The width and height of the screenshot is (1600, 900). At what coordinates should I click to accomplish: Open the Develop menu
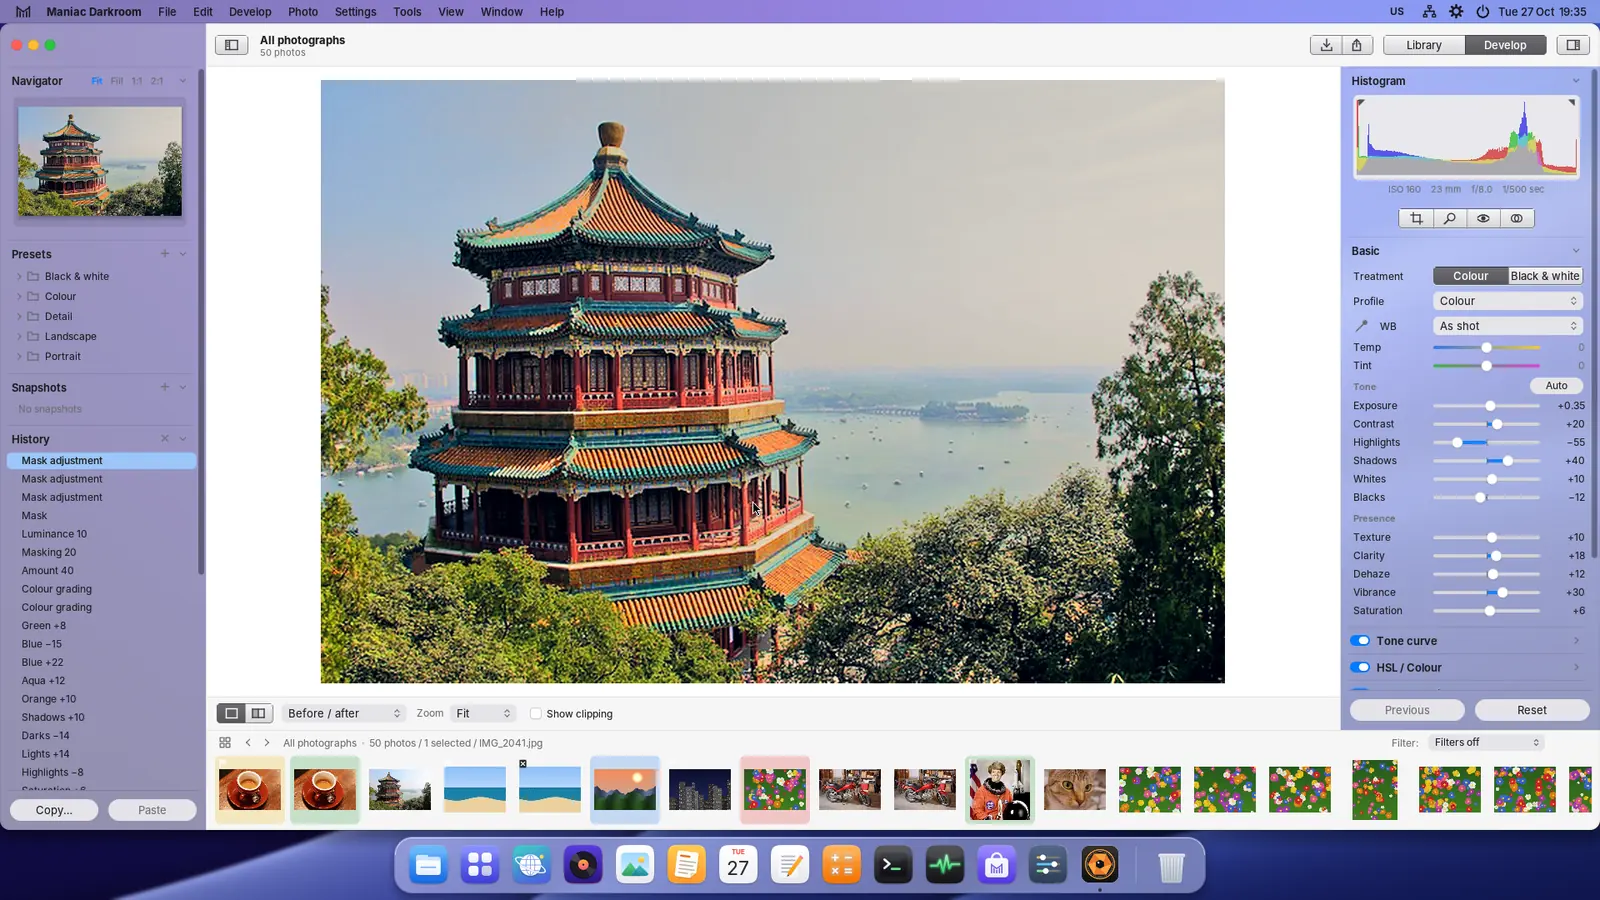(250, 12)
